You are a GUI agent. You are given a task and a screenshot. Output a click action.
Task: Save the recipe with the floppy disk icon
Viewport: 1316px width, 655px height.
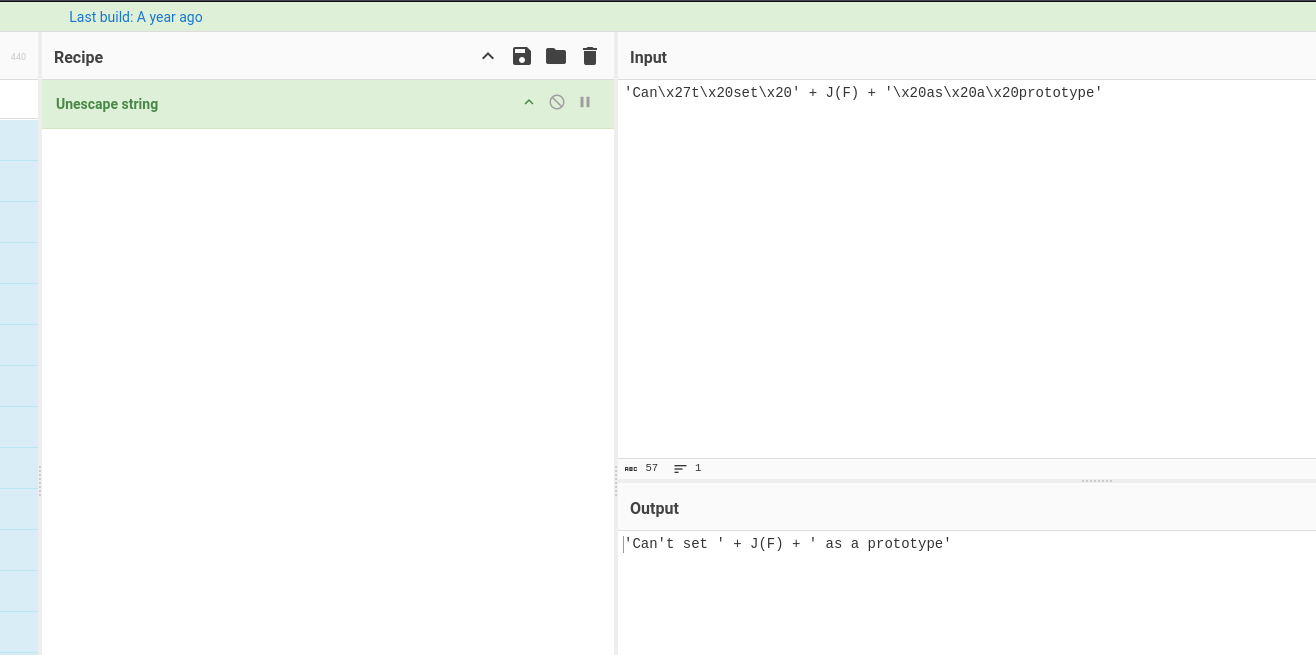pyautogui.click(x=522, y=56)
